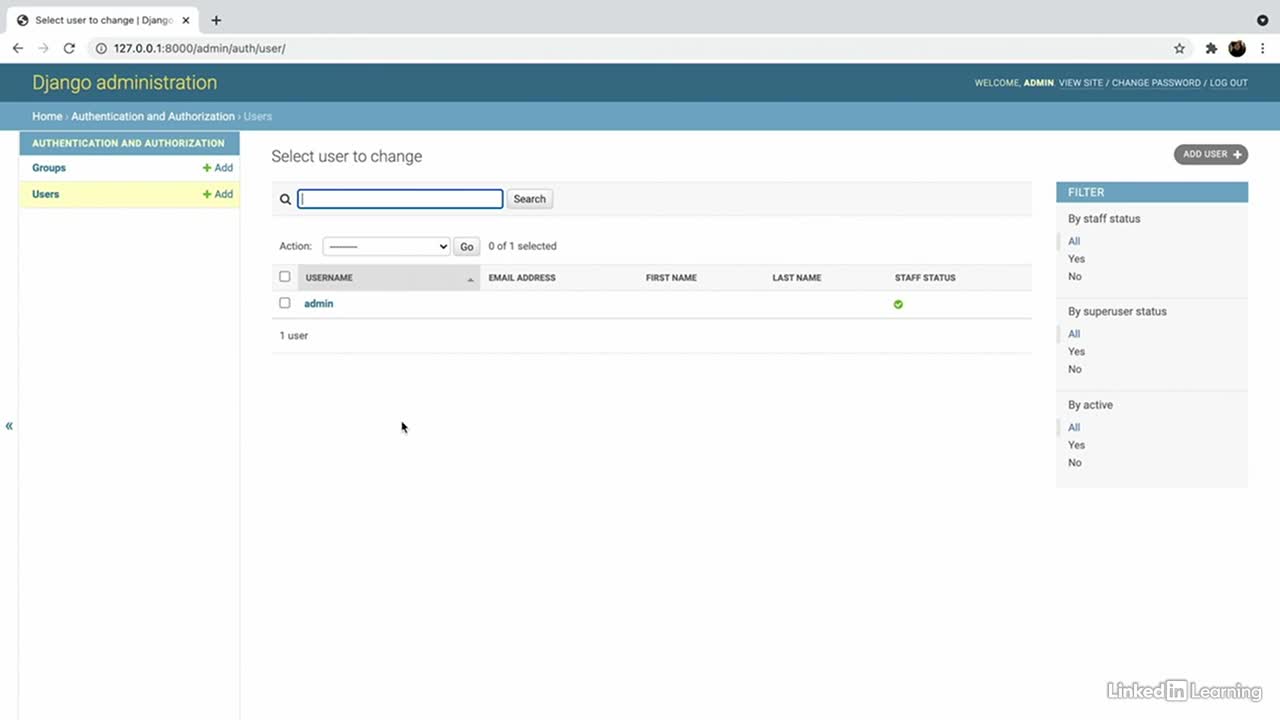Select the 'Select user to change' browser tab
The height and width of the screenshot is (720, 1280).
104,20
